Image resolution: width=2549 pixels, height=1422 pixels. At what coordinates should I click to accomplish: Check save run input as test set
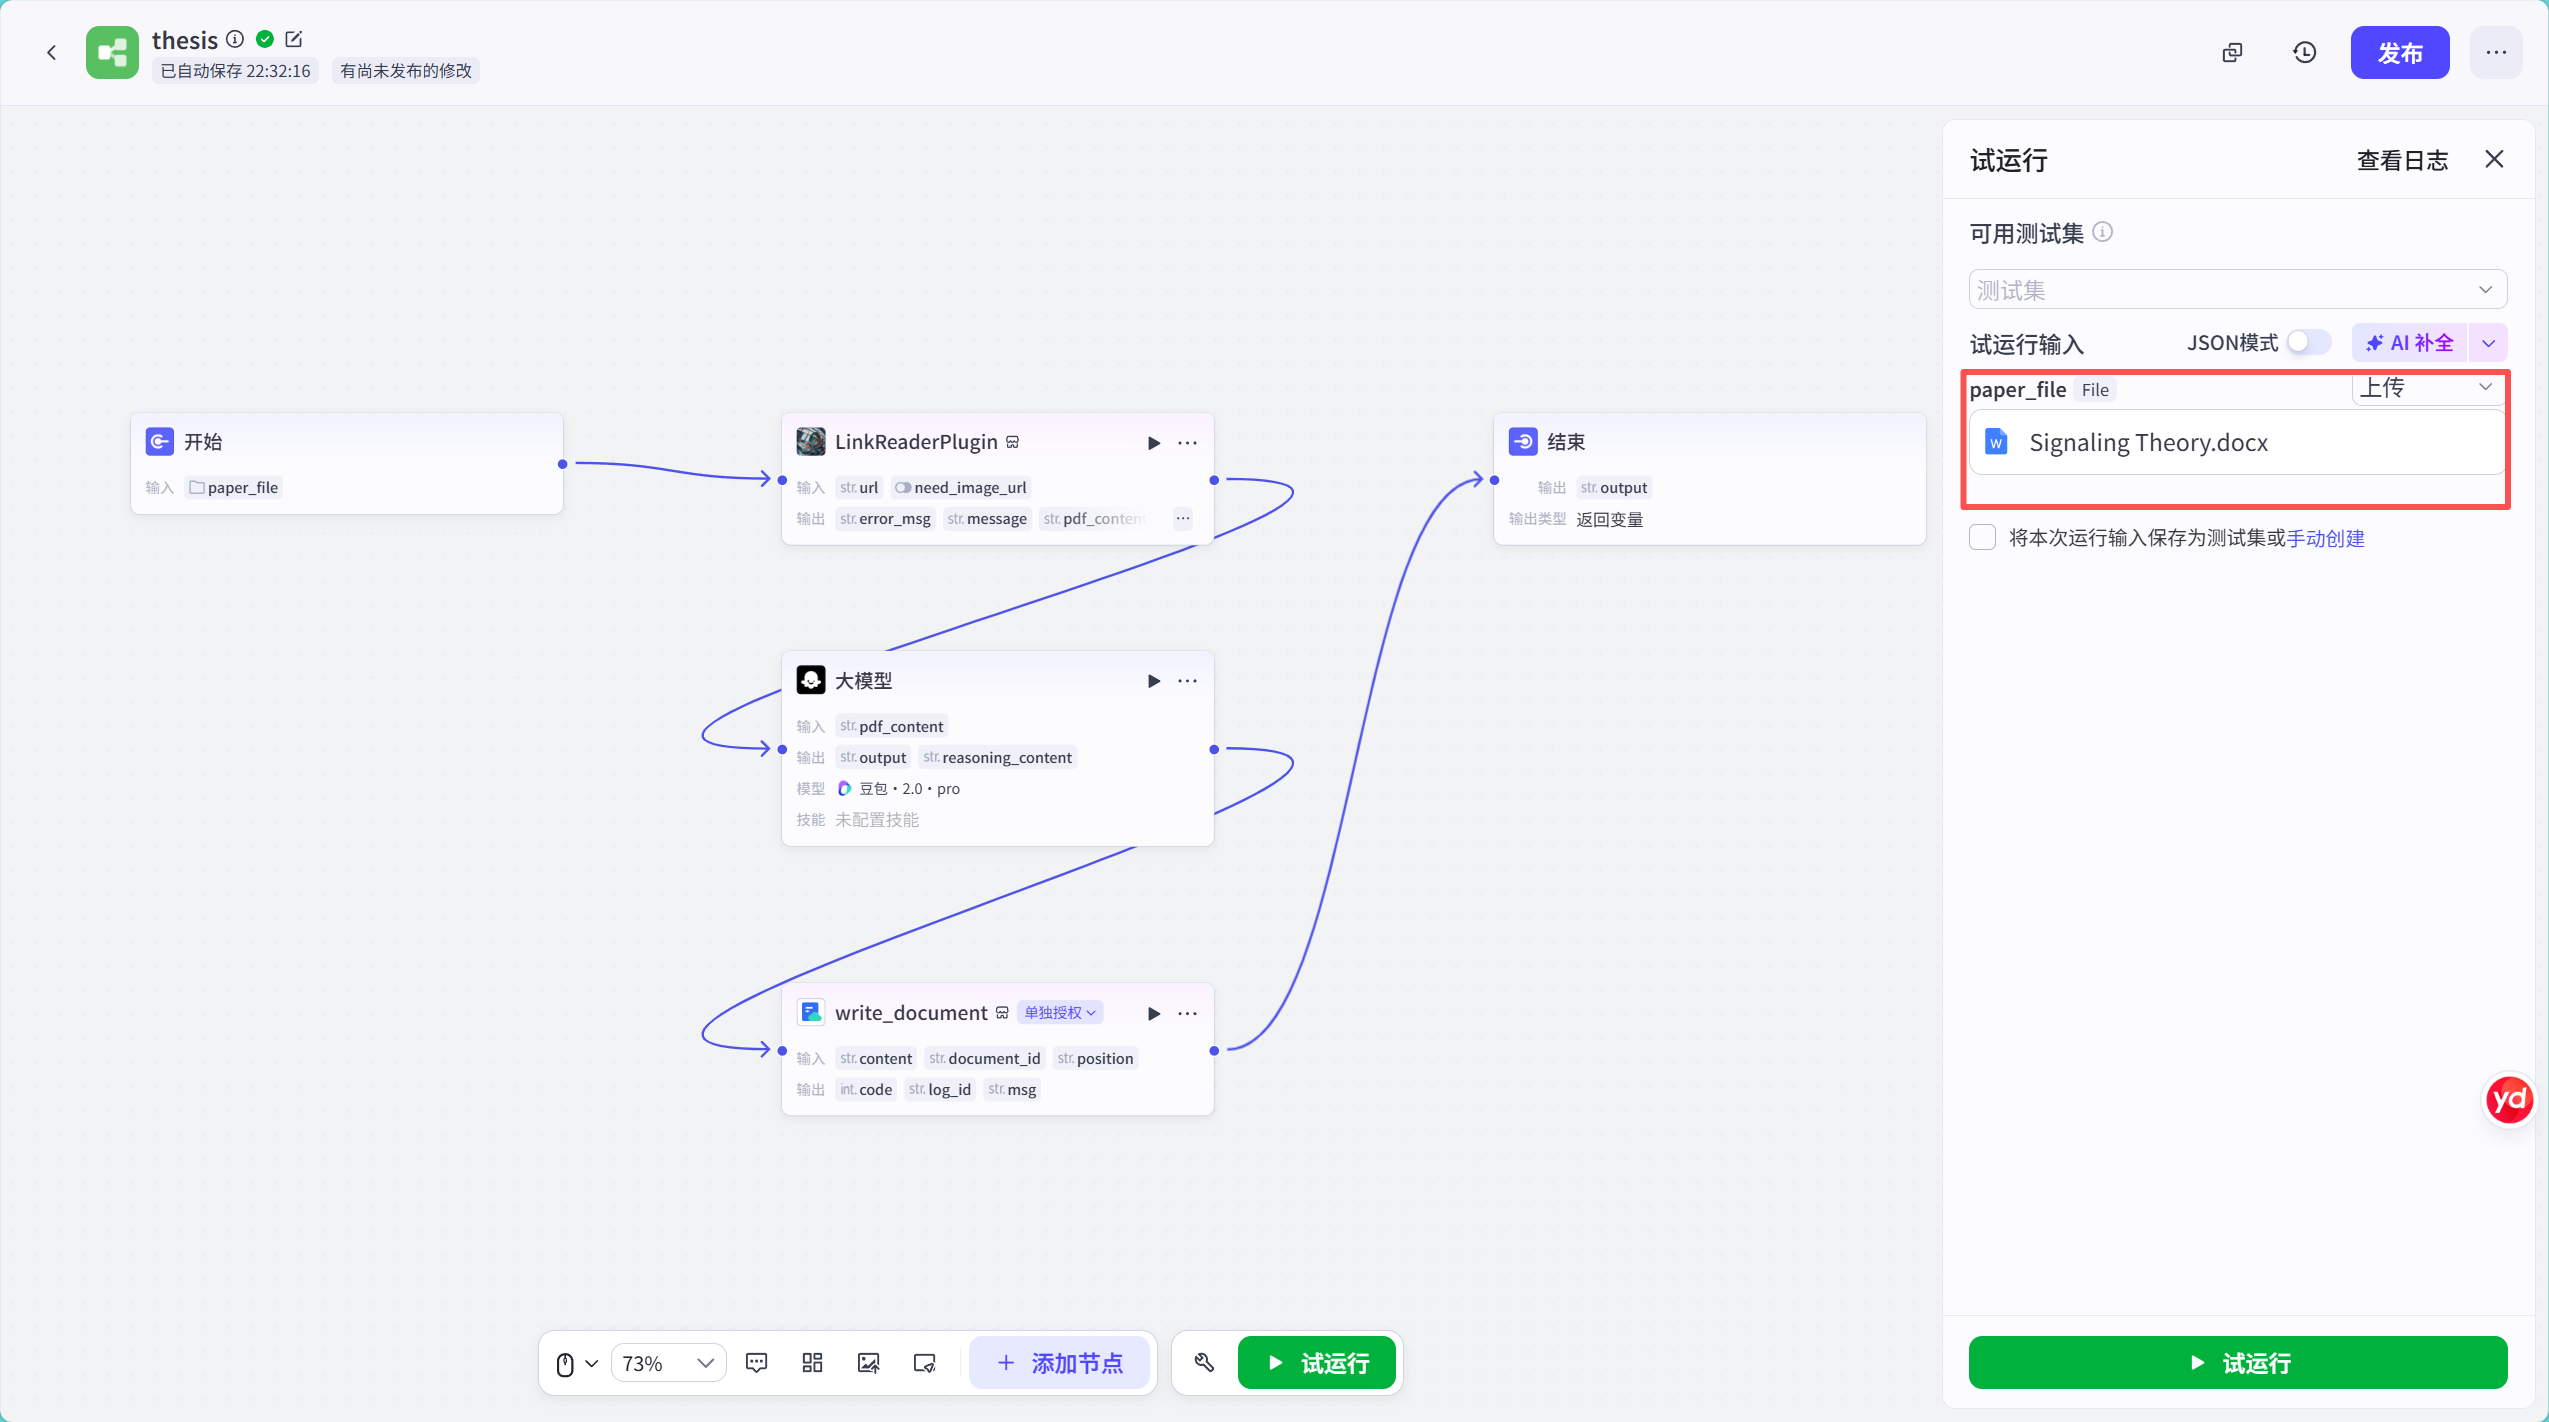pyautogui.click(x=1982, y=537)
